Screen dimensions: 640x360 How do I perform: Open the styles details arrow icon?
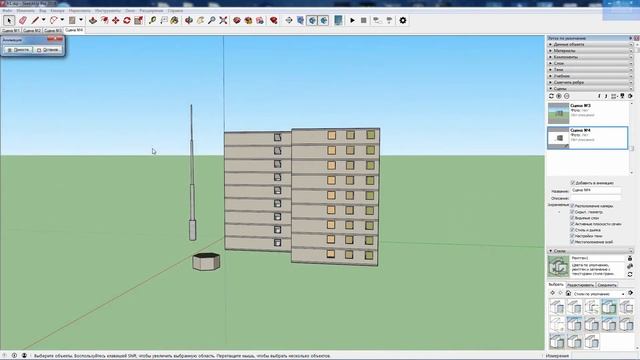[x=631, y=293]
